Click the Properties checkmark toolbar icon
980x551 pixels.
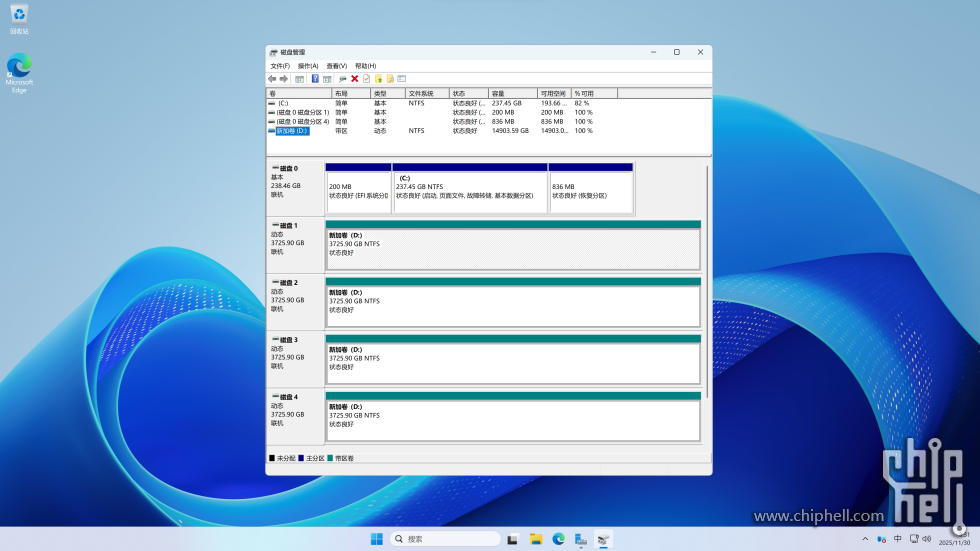pyautogui.click(x=366, y=79)
